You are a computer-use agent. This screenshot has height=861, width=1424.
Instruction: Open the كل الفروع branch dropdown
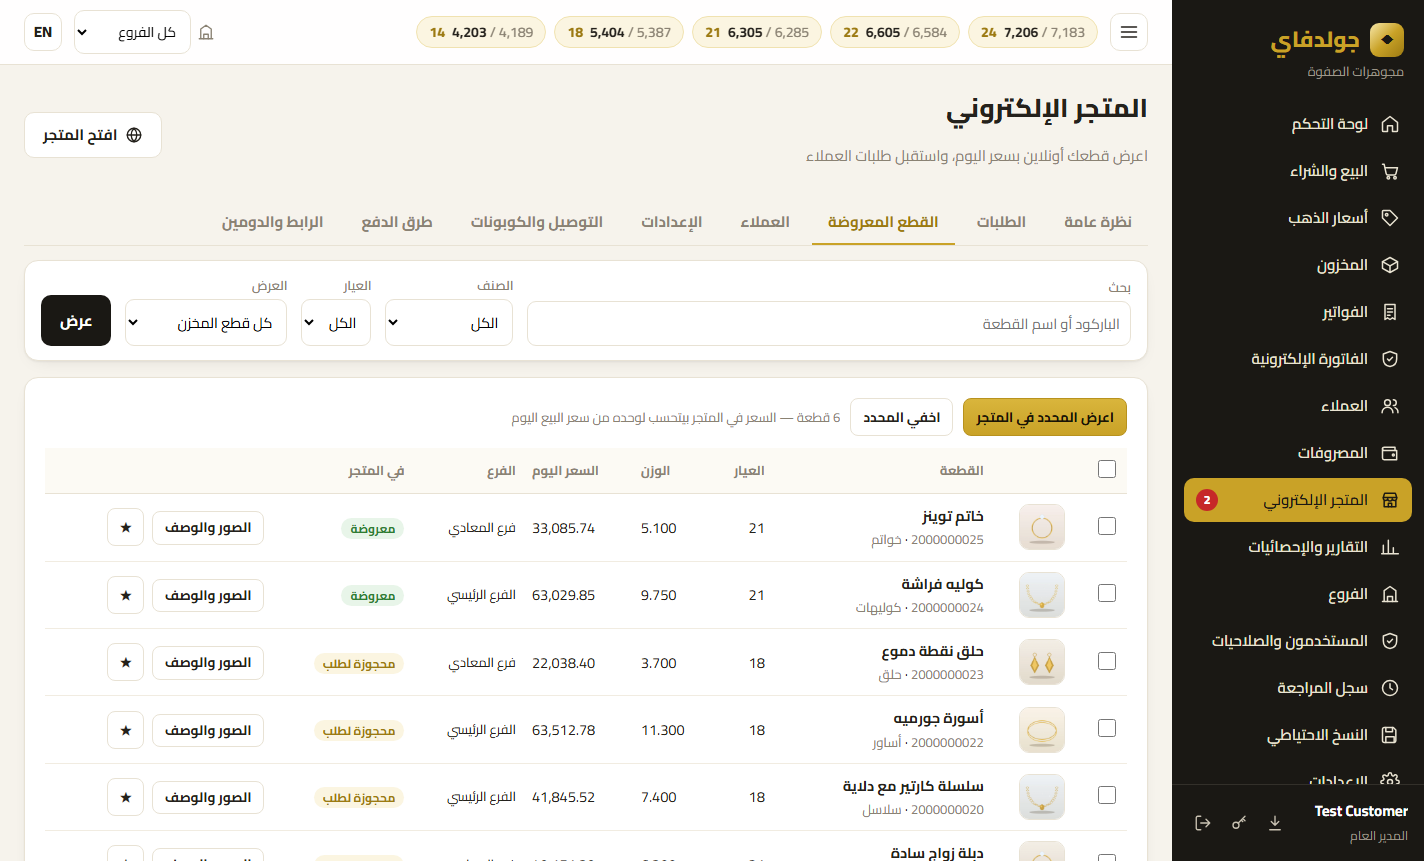132,32
